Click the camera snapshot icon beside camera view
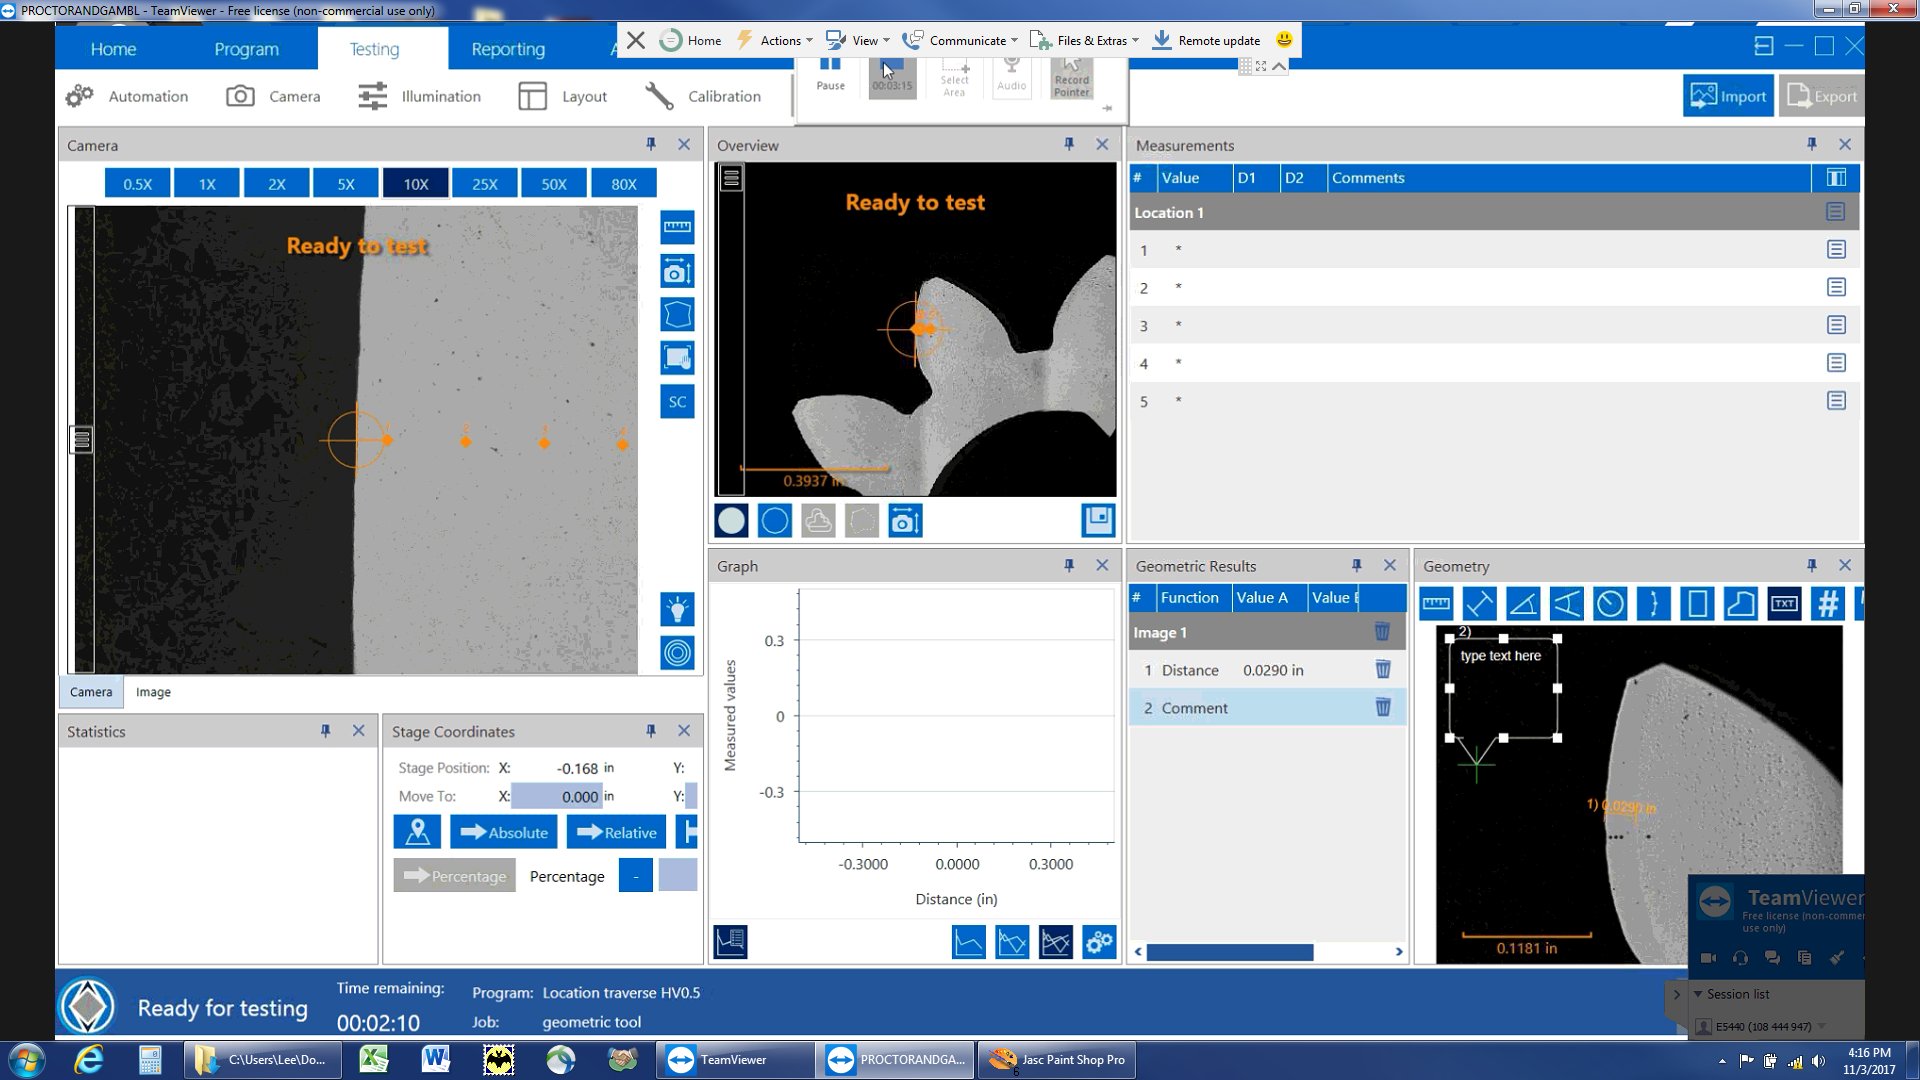The width and height of the screenshot is (1920, 1080). [x=677, y=271]
